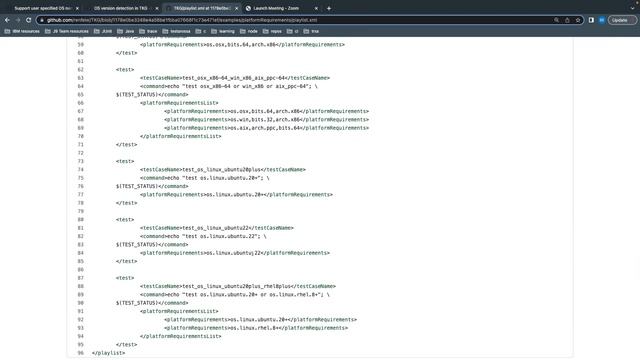Open the 'c' bookmark folder
640x360 pixels.
pos(201,31)
